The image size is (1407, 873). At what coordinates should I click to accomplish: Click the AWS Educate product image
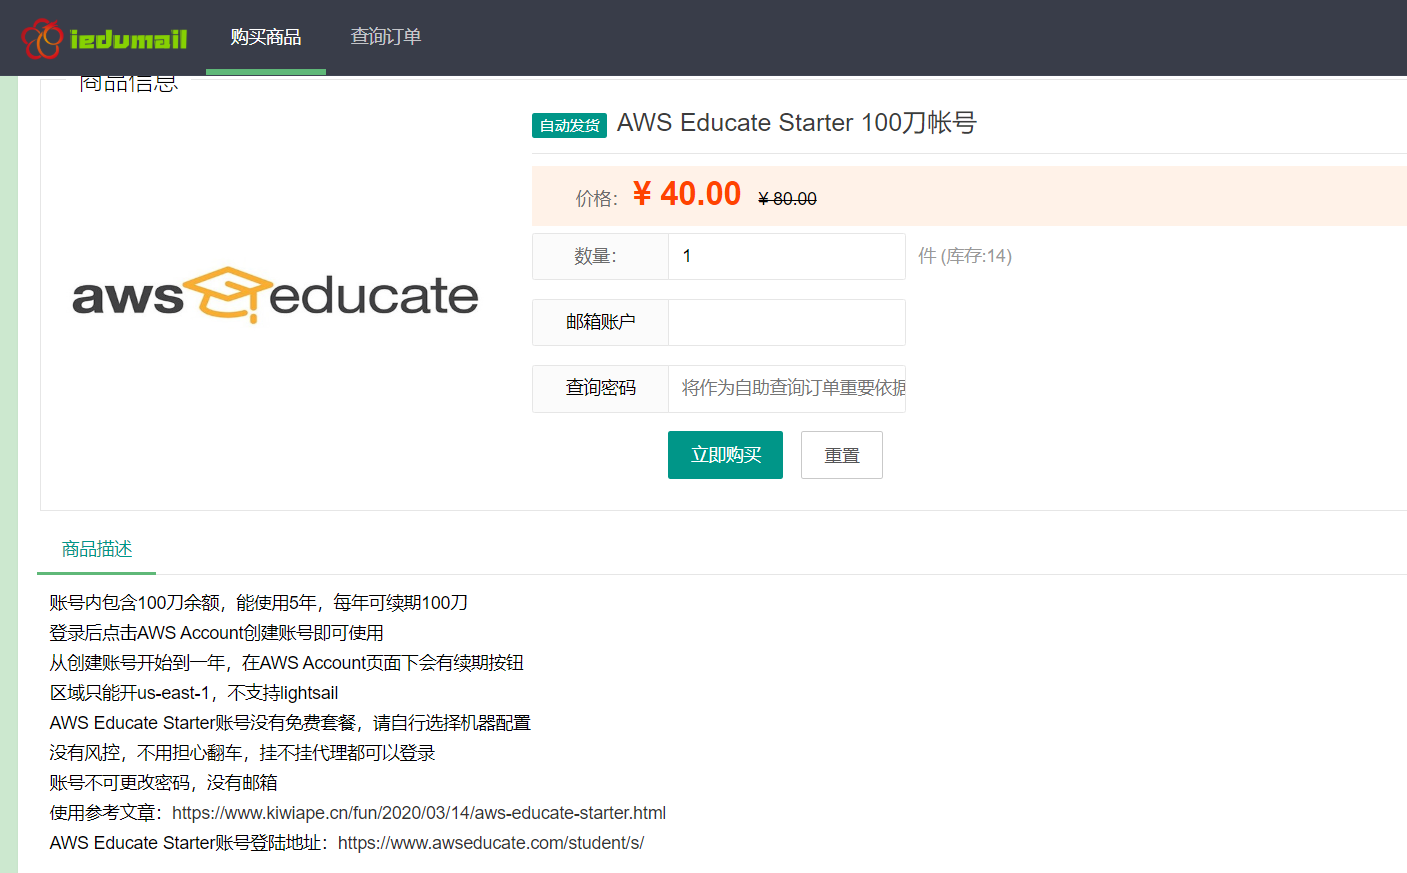[275, 295]
